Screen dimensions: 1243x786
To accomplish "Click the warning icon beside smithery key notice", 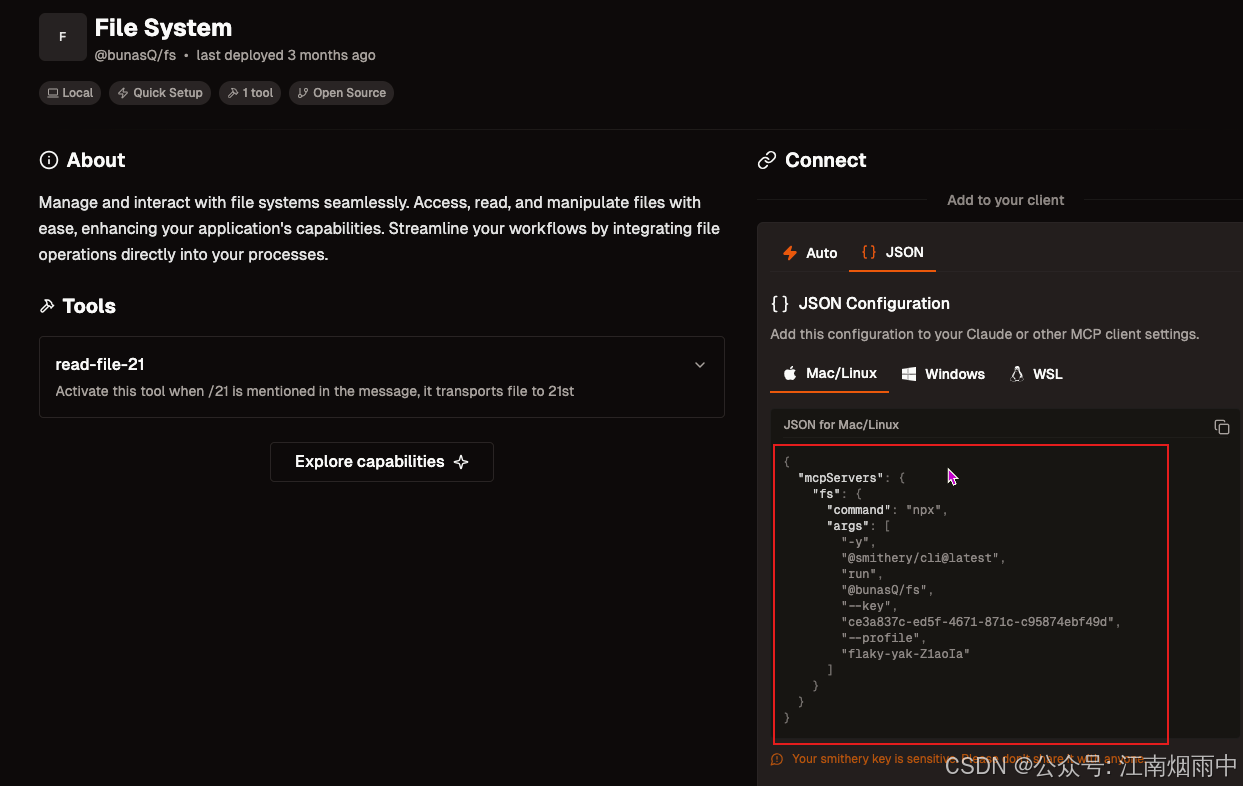I will click(777, 759).
